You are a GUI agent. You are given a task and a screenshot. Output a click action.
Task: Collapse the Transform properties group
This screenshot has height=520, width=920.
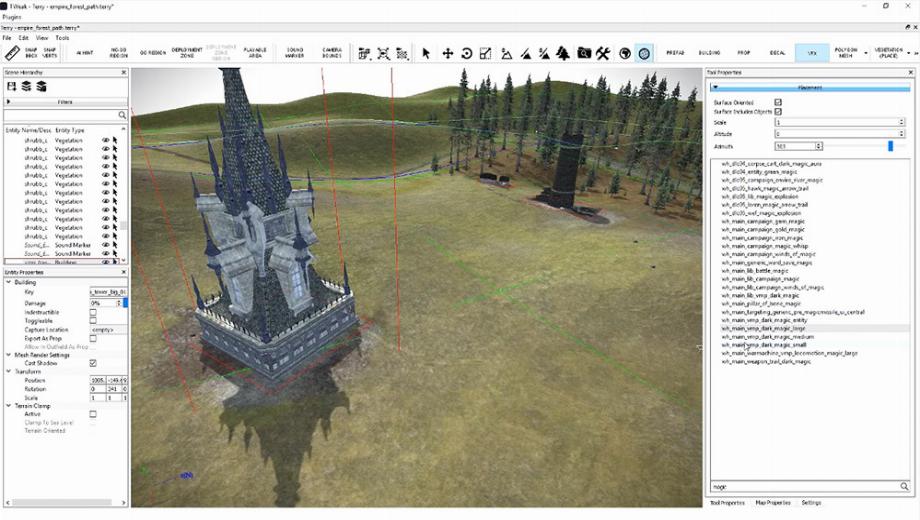(9, 372)
